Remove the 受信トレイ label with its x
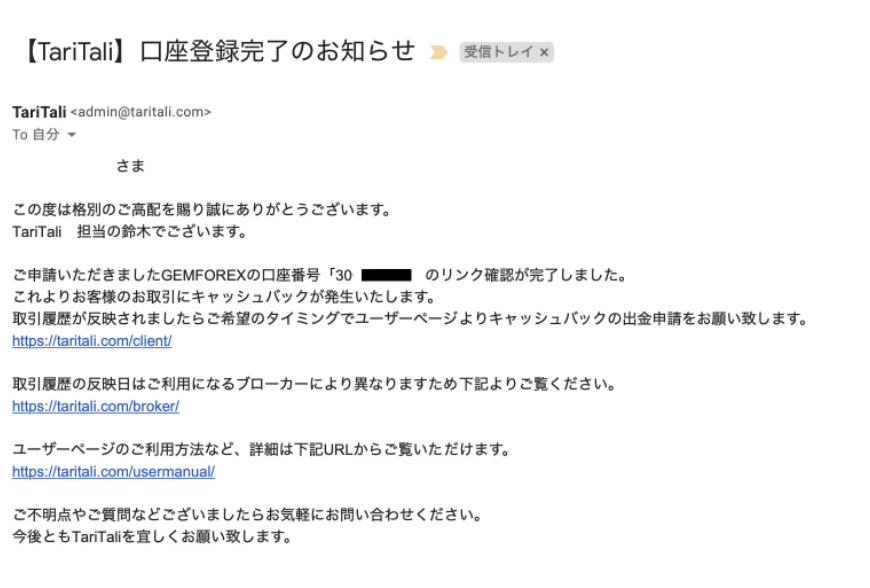Image resolution: width=870 pixels, height=588 pixels. (x=544, y=52)
